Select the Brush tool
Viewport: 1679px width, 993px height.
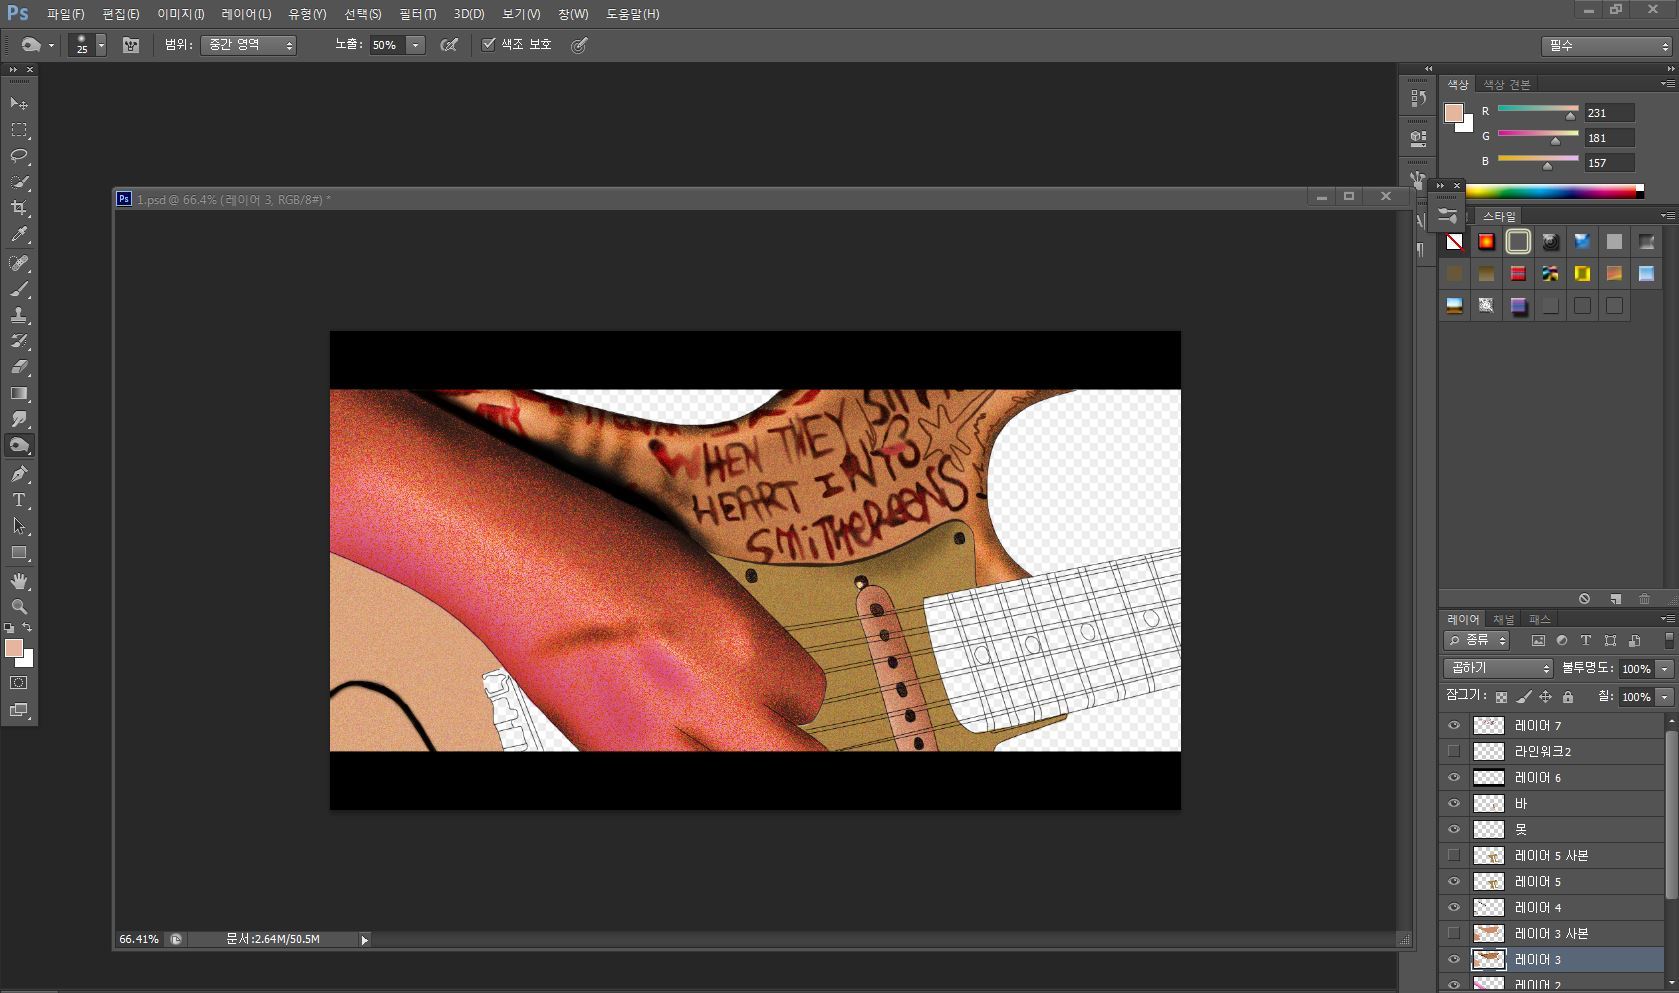tap(19, 289)
